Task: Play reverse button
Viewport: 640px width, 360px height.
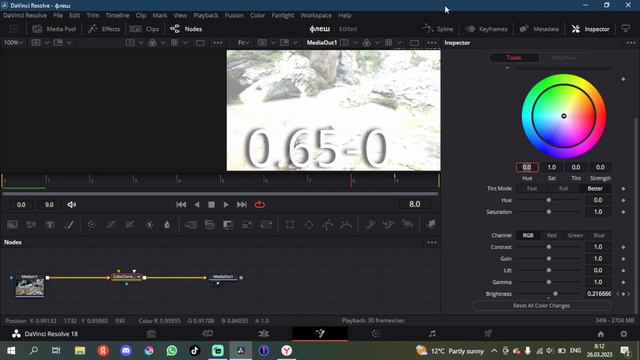Action: point(197,204)
